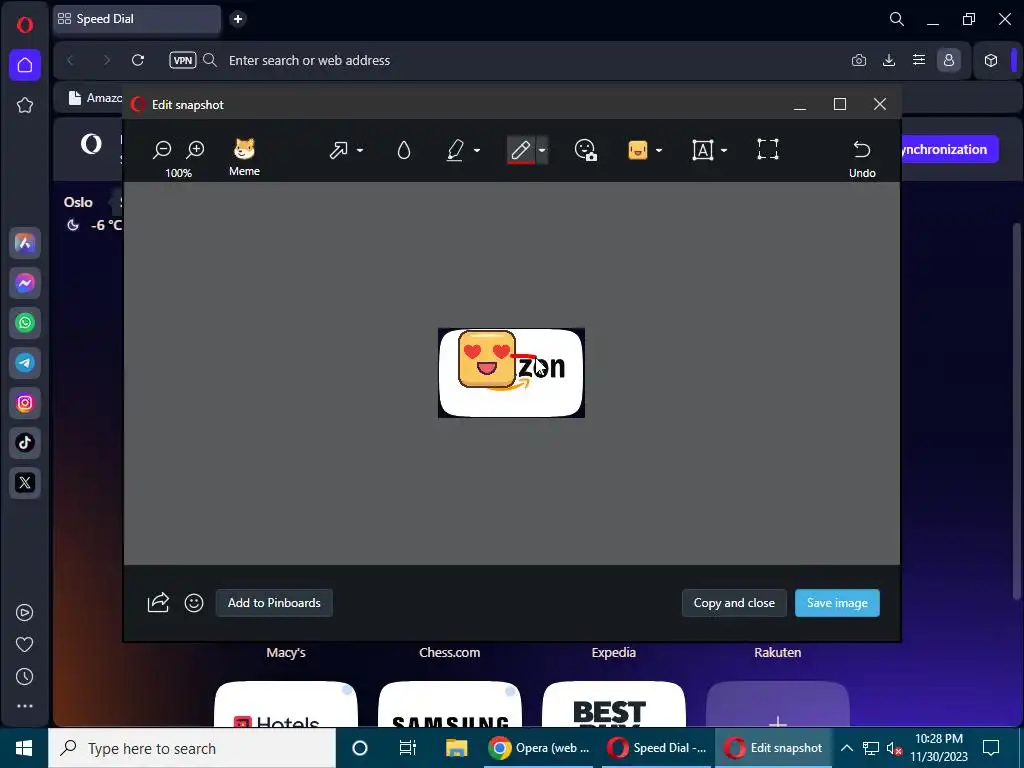Open Telegram in sidebar
1024x768 pixels.
click(25, 362)
